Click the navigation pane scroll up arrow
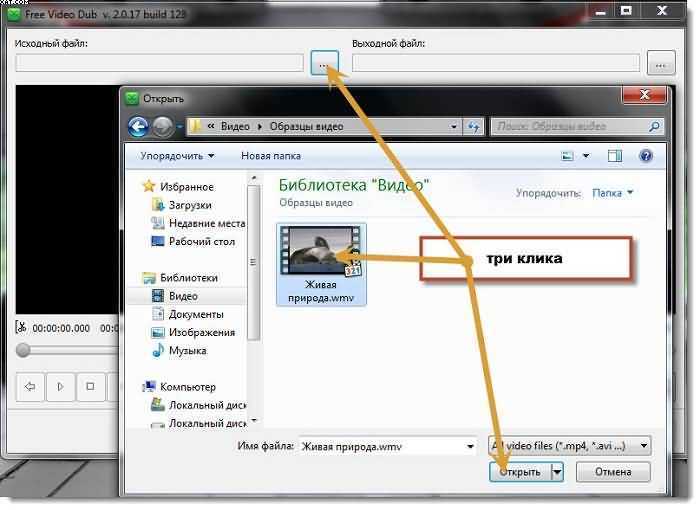Image resolution: width=700 pixels, height=510 pixels. 253,178
